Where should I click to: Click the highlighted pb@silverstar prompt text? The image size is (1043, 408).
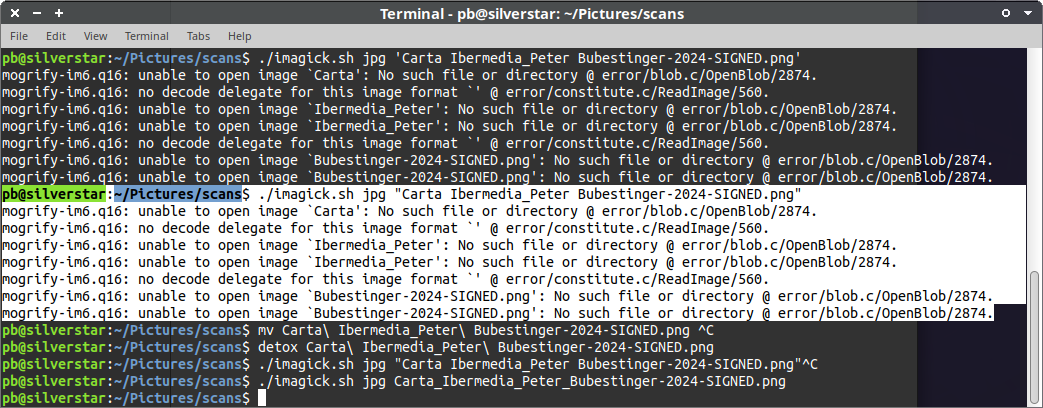pyautogui.click(x=54, y=193)
